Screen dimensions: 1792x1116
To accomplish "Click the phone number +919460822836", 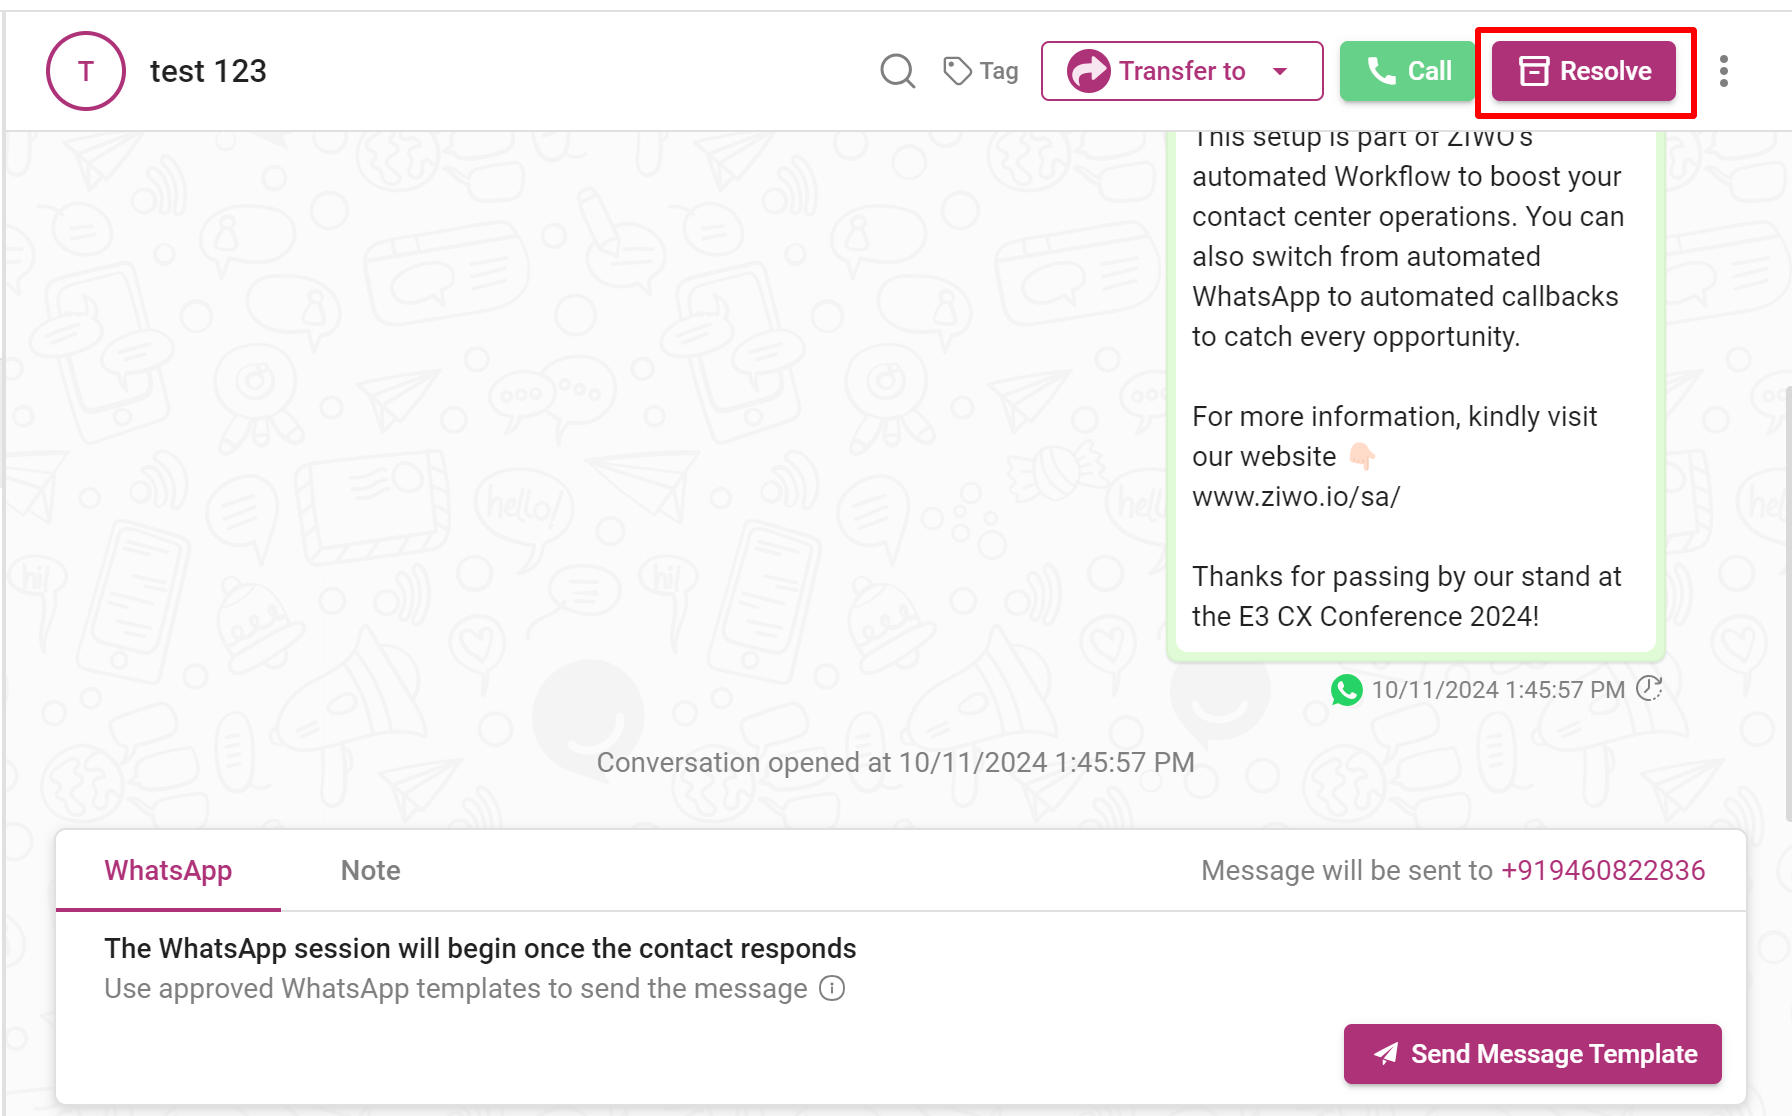I will click(x=1603, y=870).
